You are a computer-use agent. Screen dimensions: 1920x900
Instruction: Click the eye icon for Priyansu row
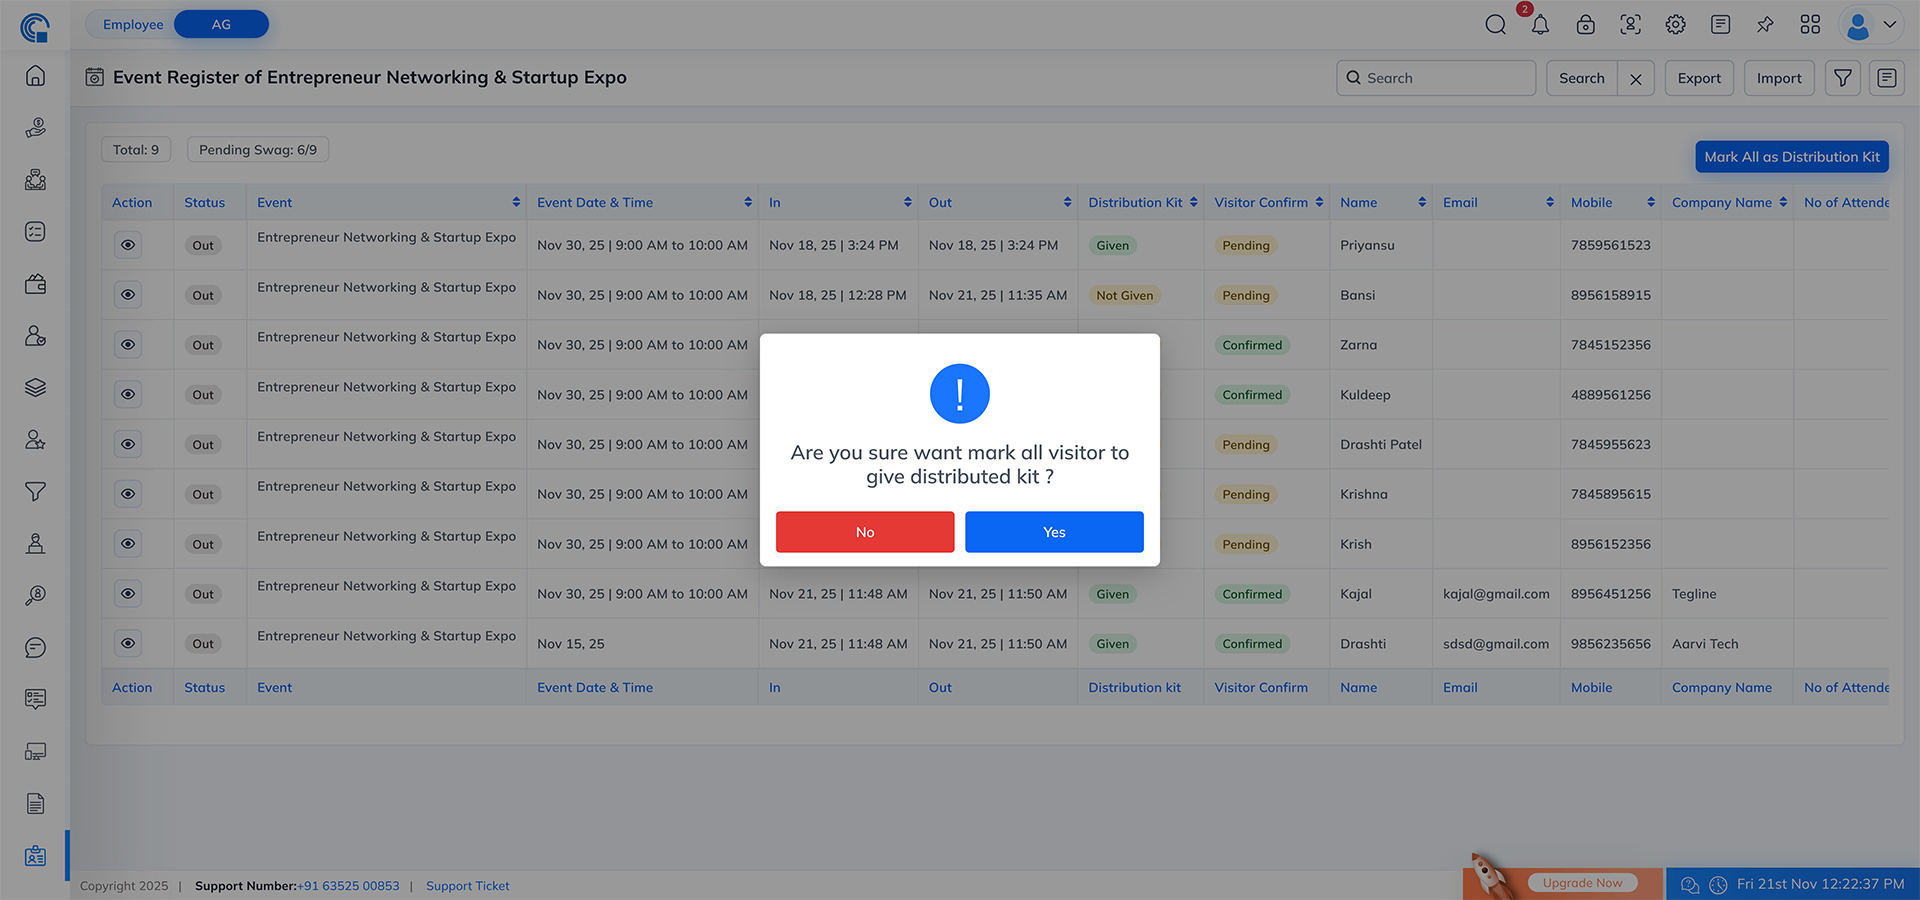[128, 245]
